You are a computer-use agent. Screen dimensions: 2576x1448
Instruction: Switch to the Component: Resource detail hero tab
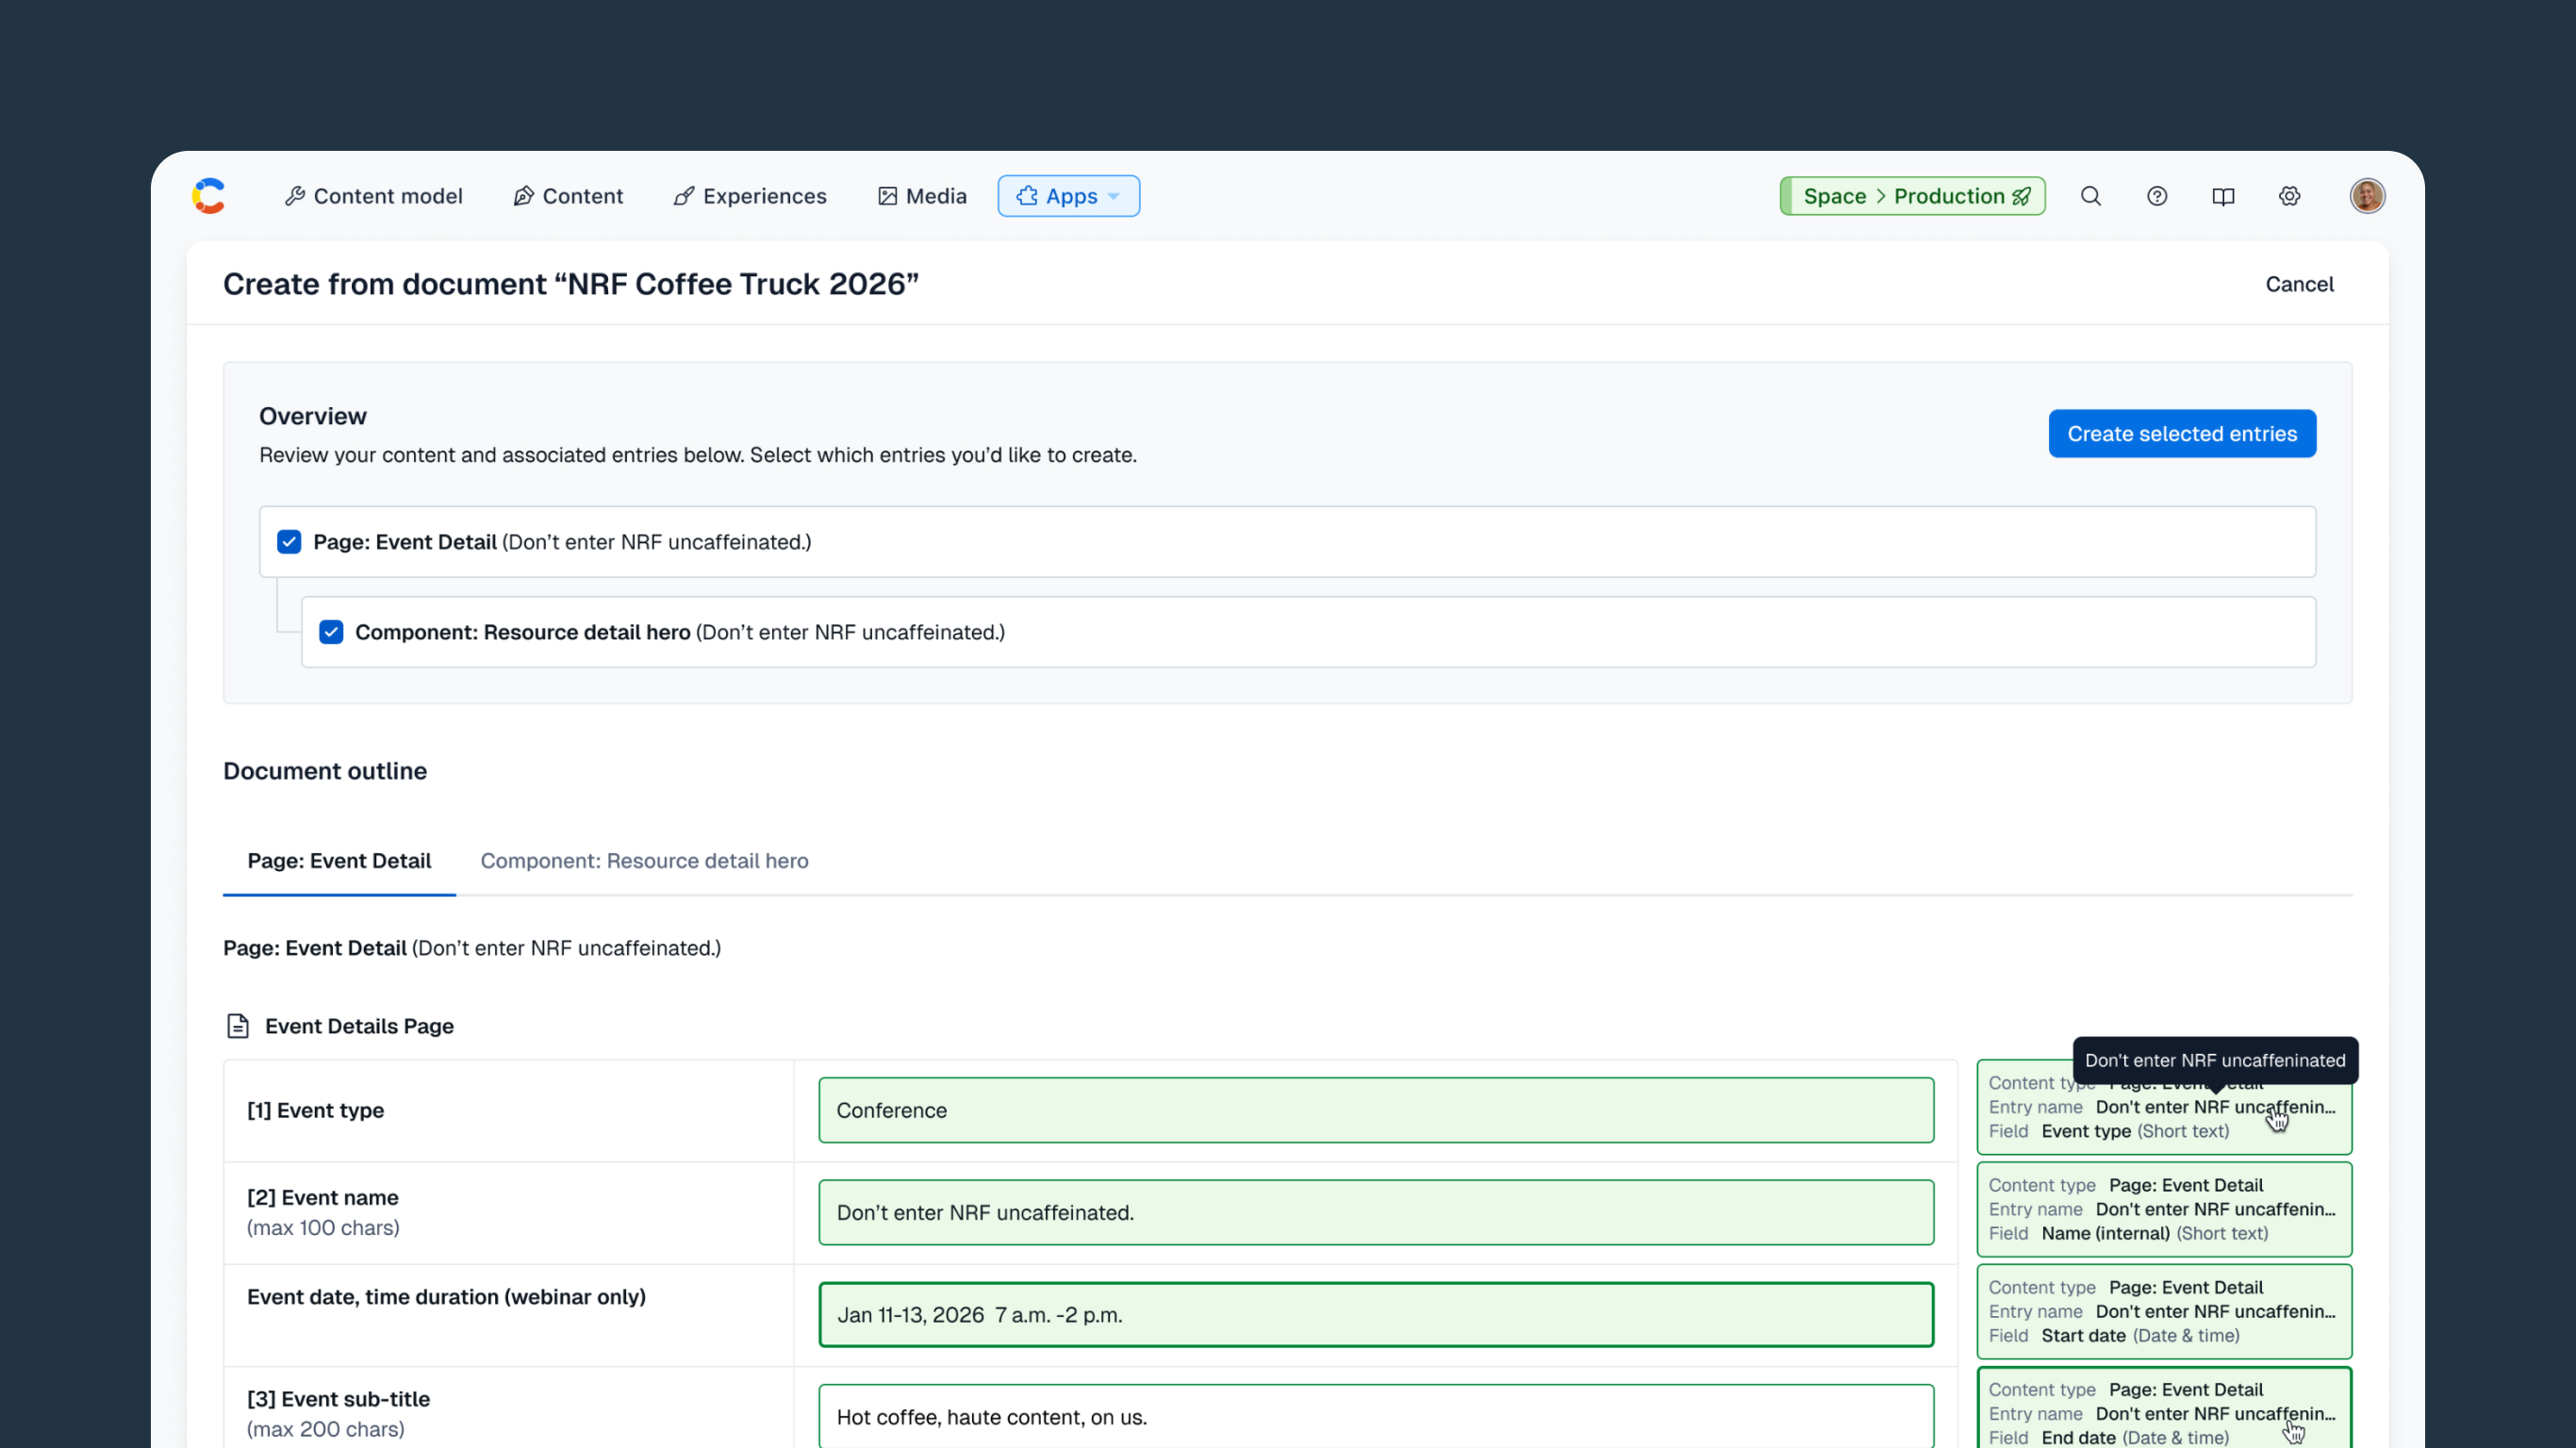[644, 861]
